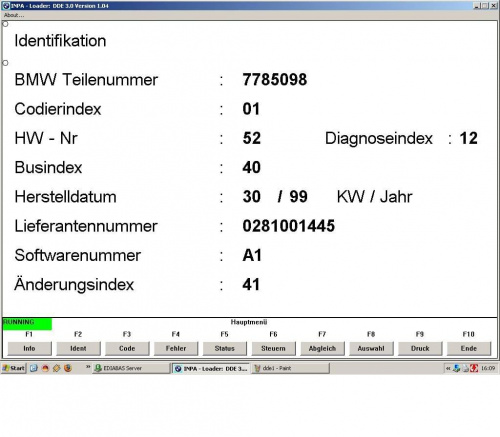Open the F7 Abgleich button
This screenshot has width=500, height=437.
coord(322,348)
